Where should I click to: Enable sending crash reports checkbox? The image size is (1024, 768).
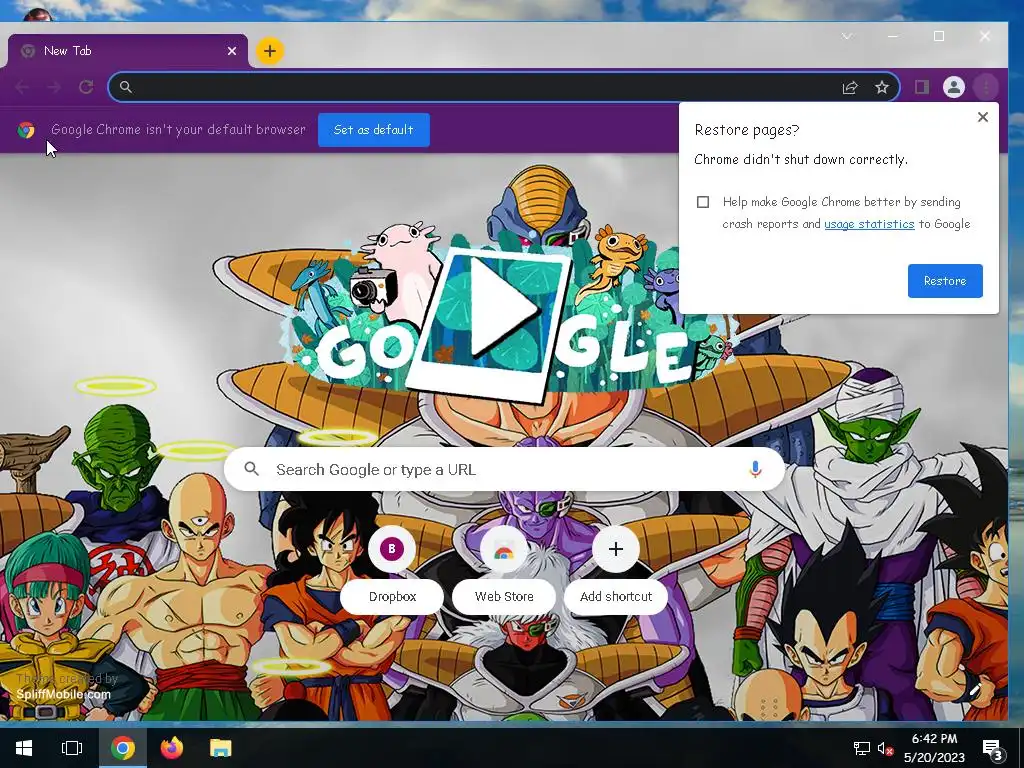coord(703,202)
